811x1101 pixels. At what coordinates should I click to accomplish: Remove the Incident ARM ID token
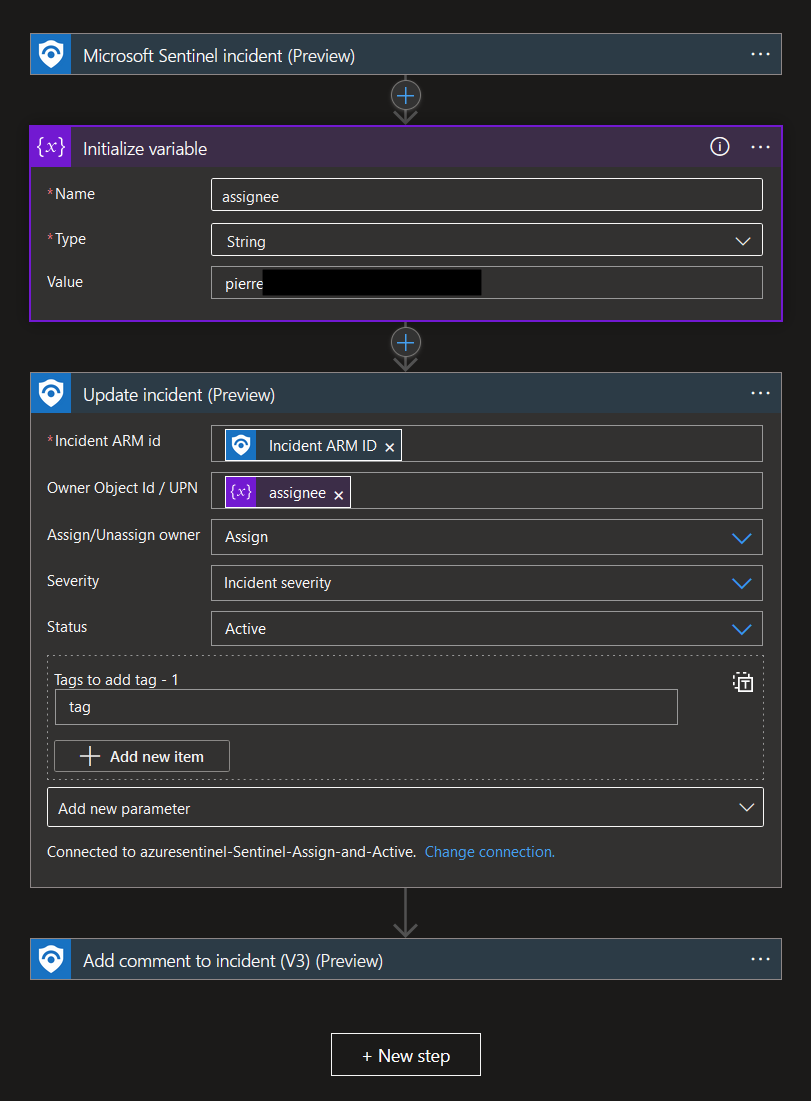(390, 448)
